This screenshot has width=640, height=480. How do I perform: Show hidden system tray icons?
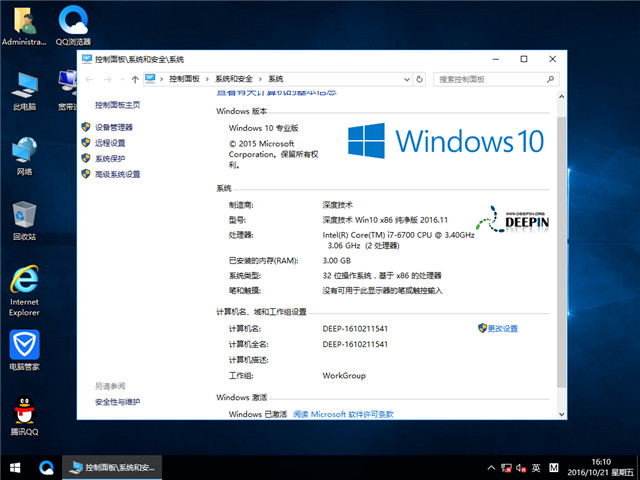491,468
